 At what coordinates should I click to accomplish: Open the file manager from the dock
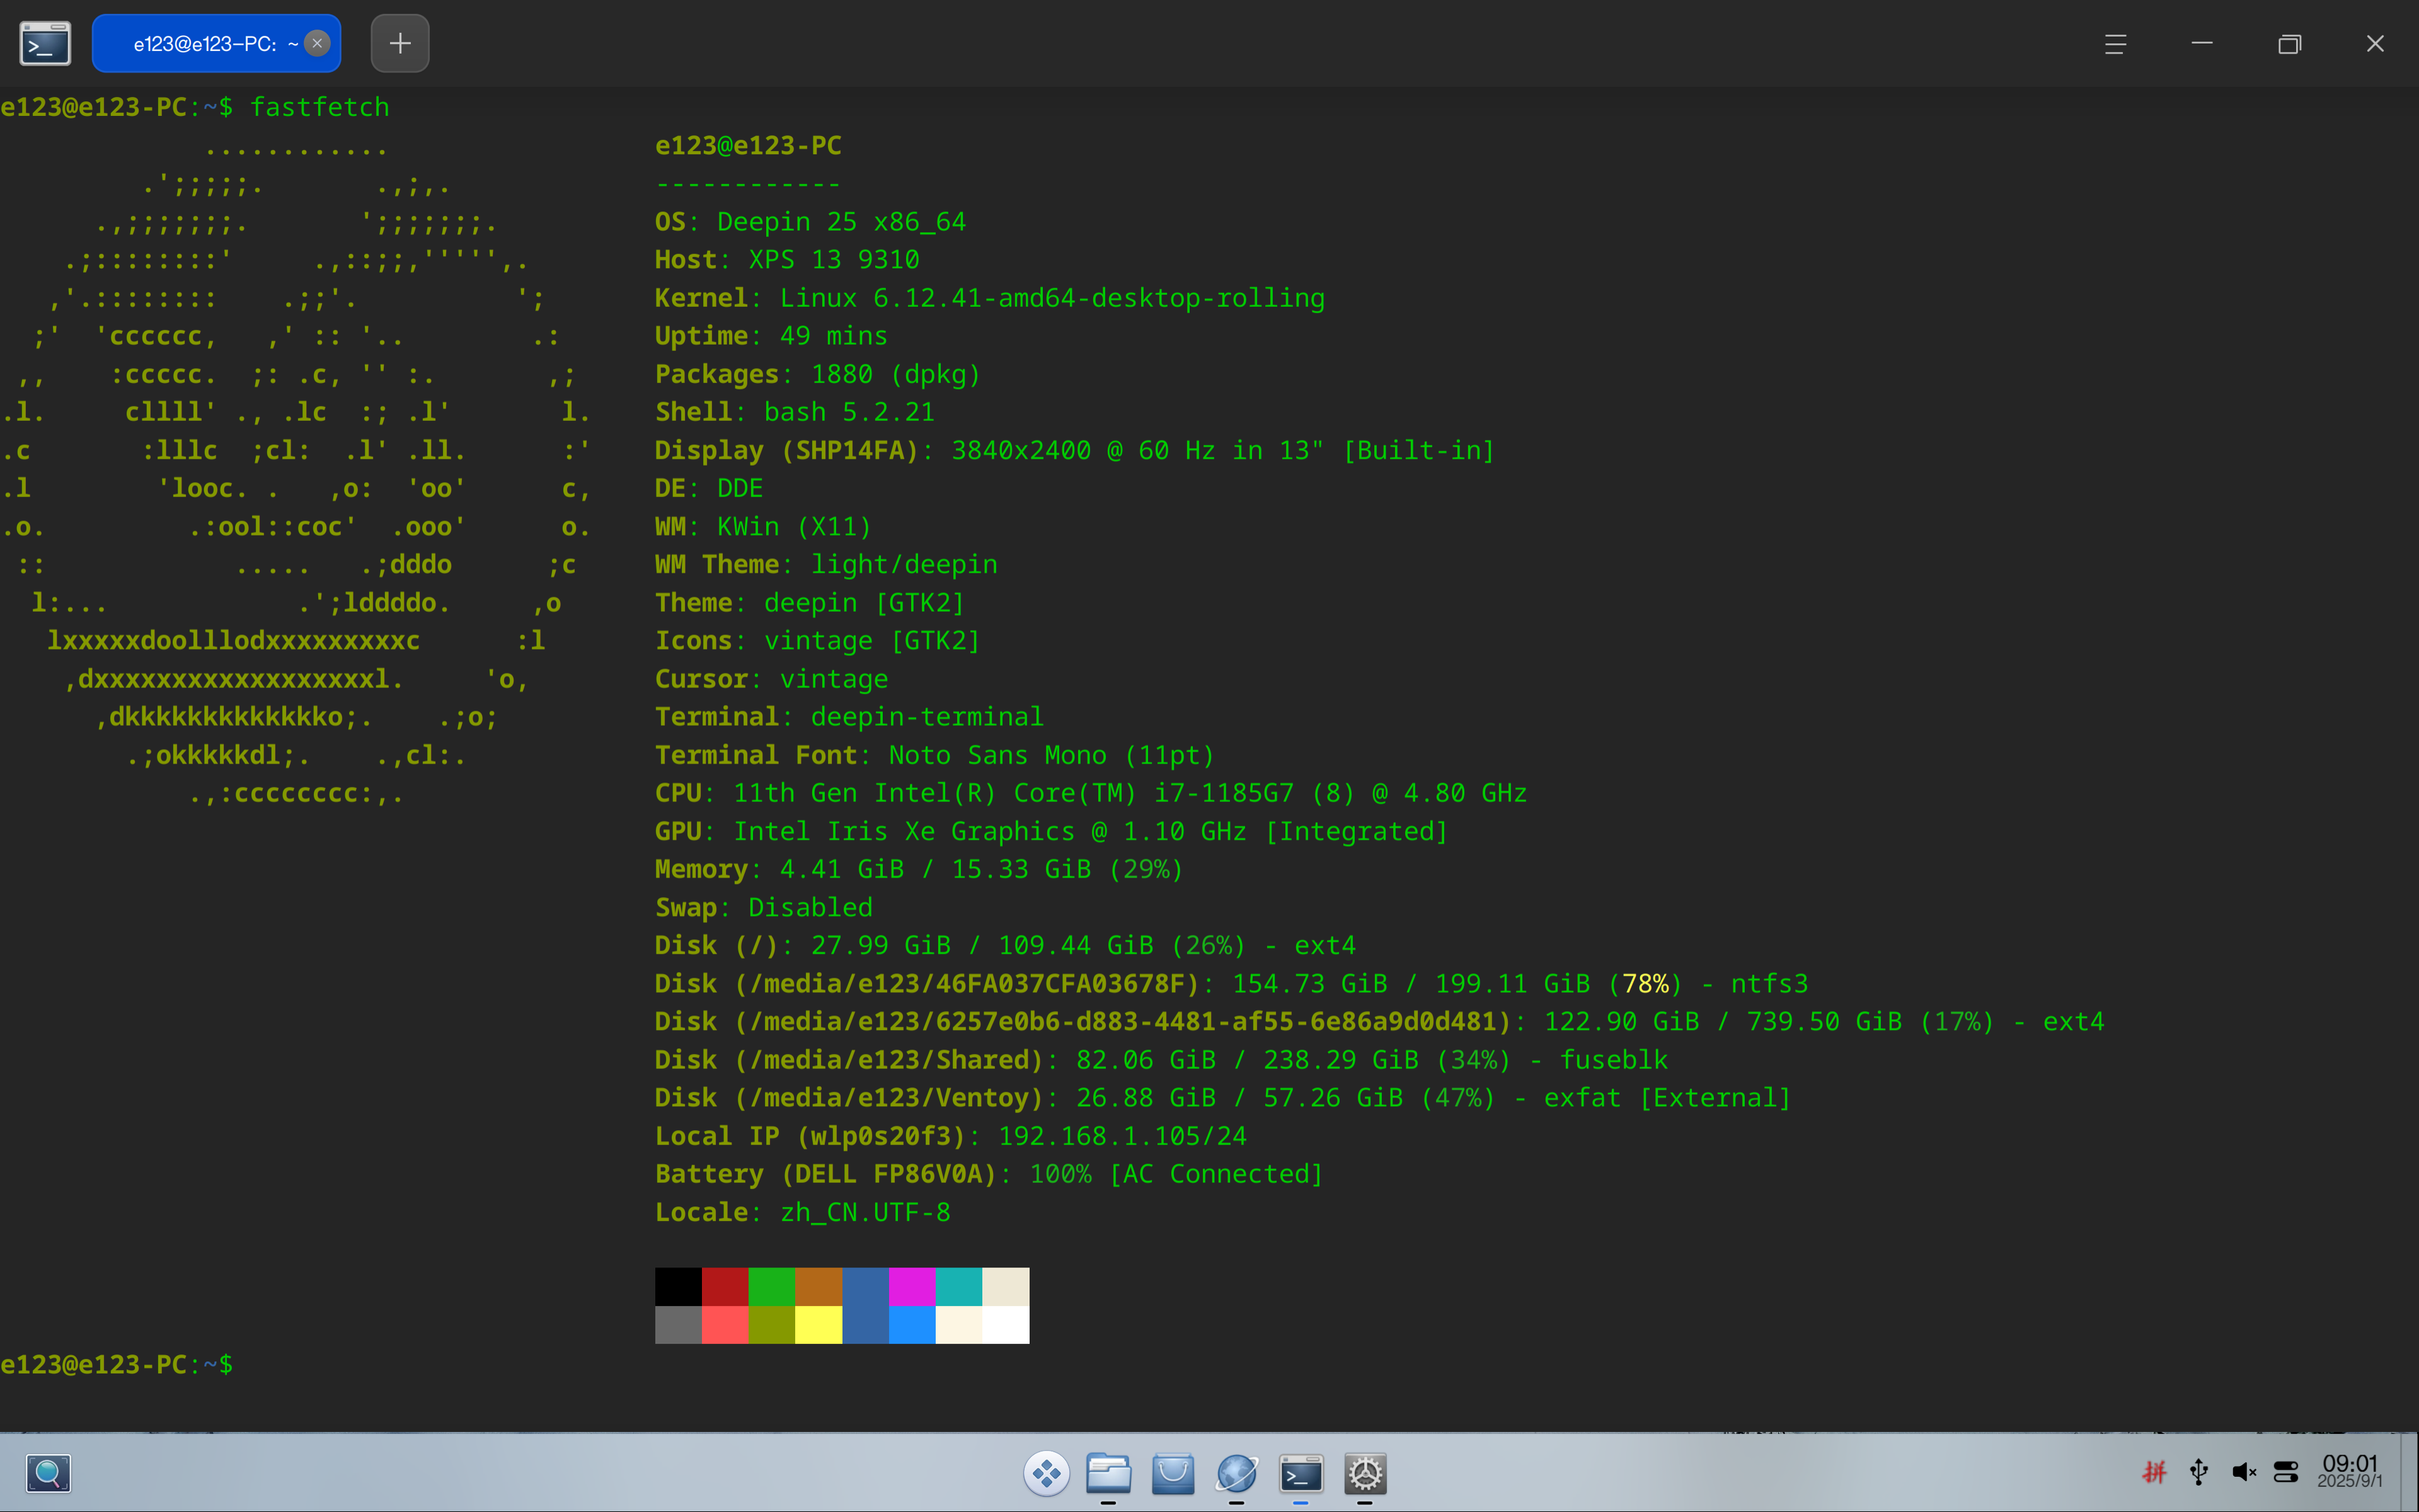(1108, 1473)
